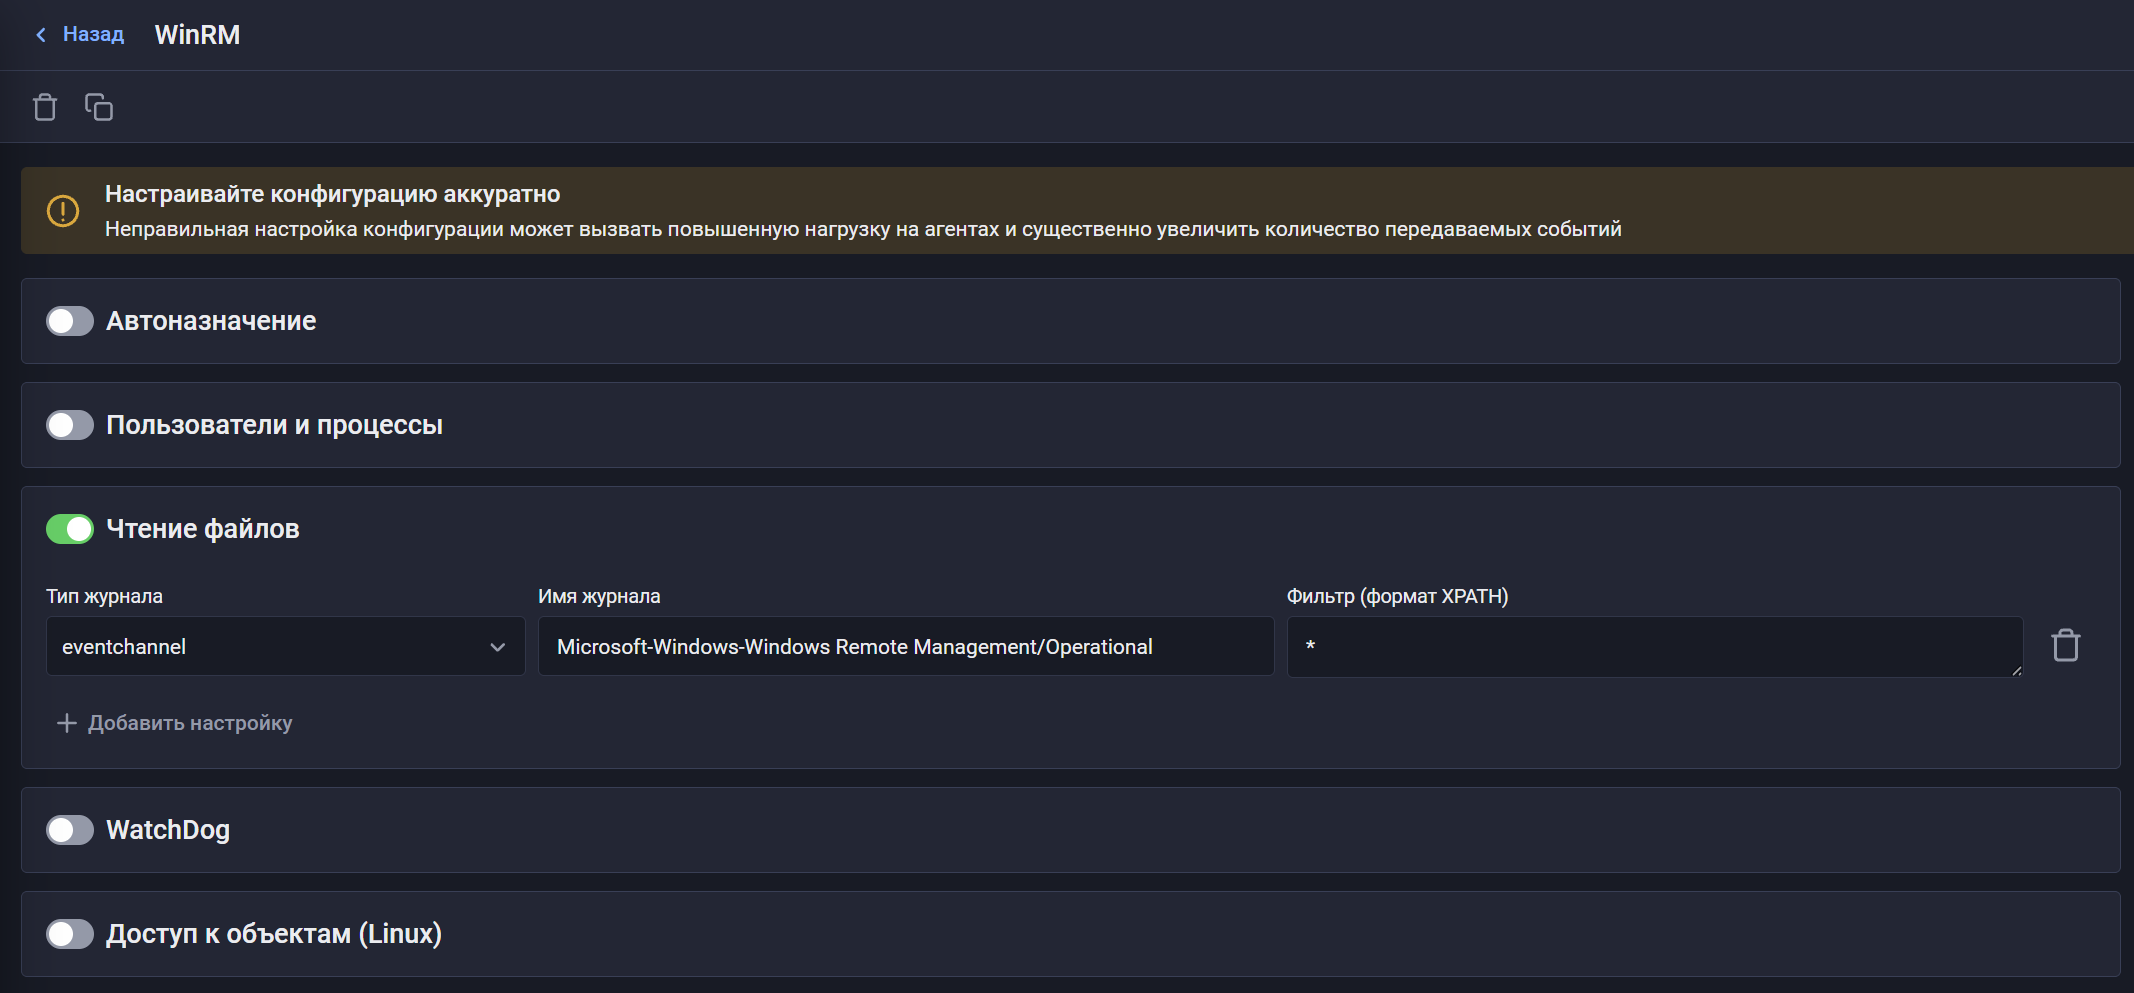Click the Настраивайте конфигурацию аккуратно warning title
The height and width of the screenshot is (993, 2134).
[332, 194]
